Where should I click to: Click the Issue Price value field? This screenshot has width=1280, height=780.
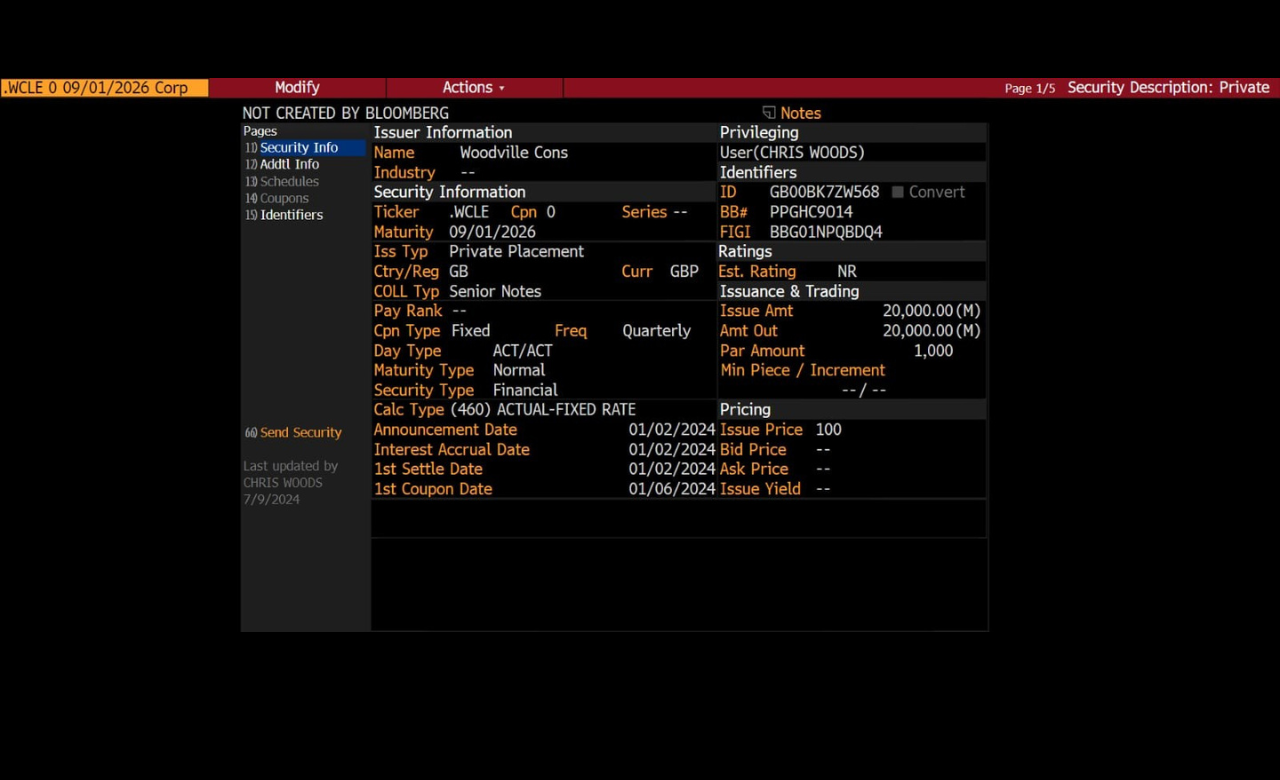[828, 430]
